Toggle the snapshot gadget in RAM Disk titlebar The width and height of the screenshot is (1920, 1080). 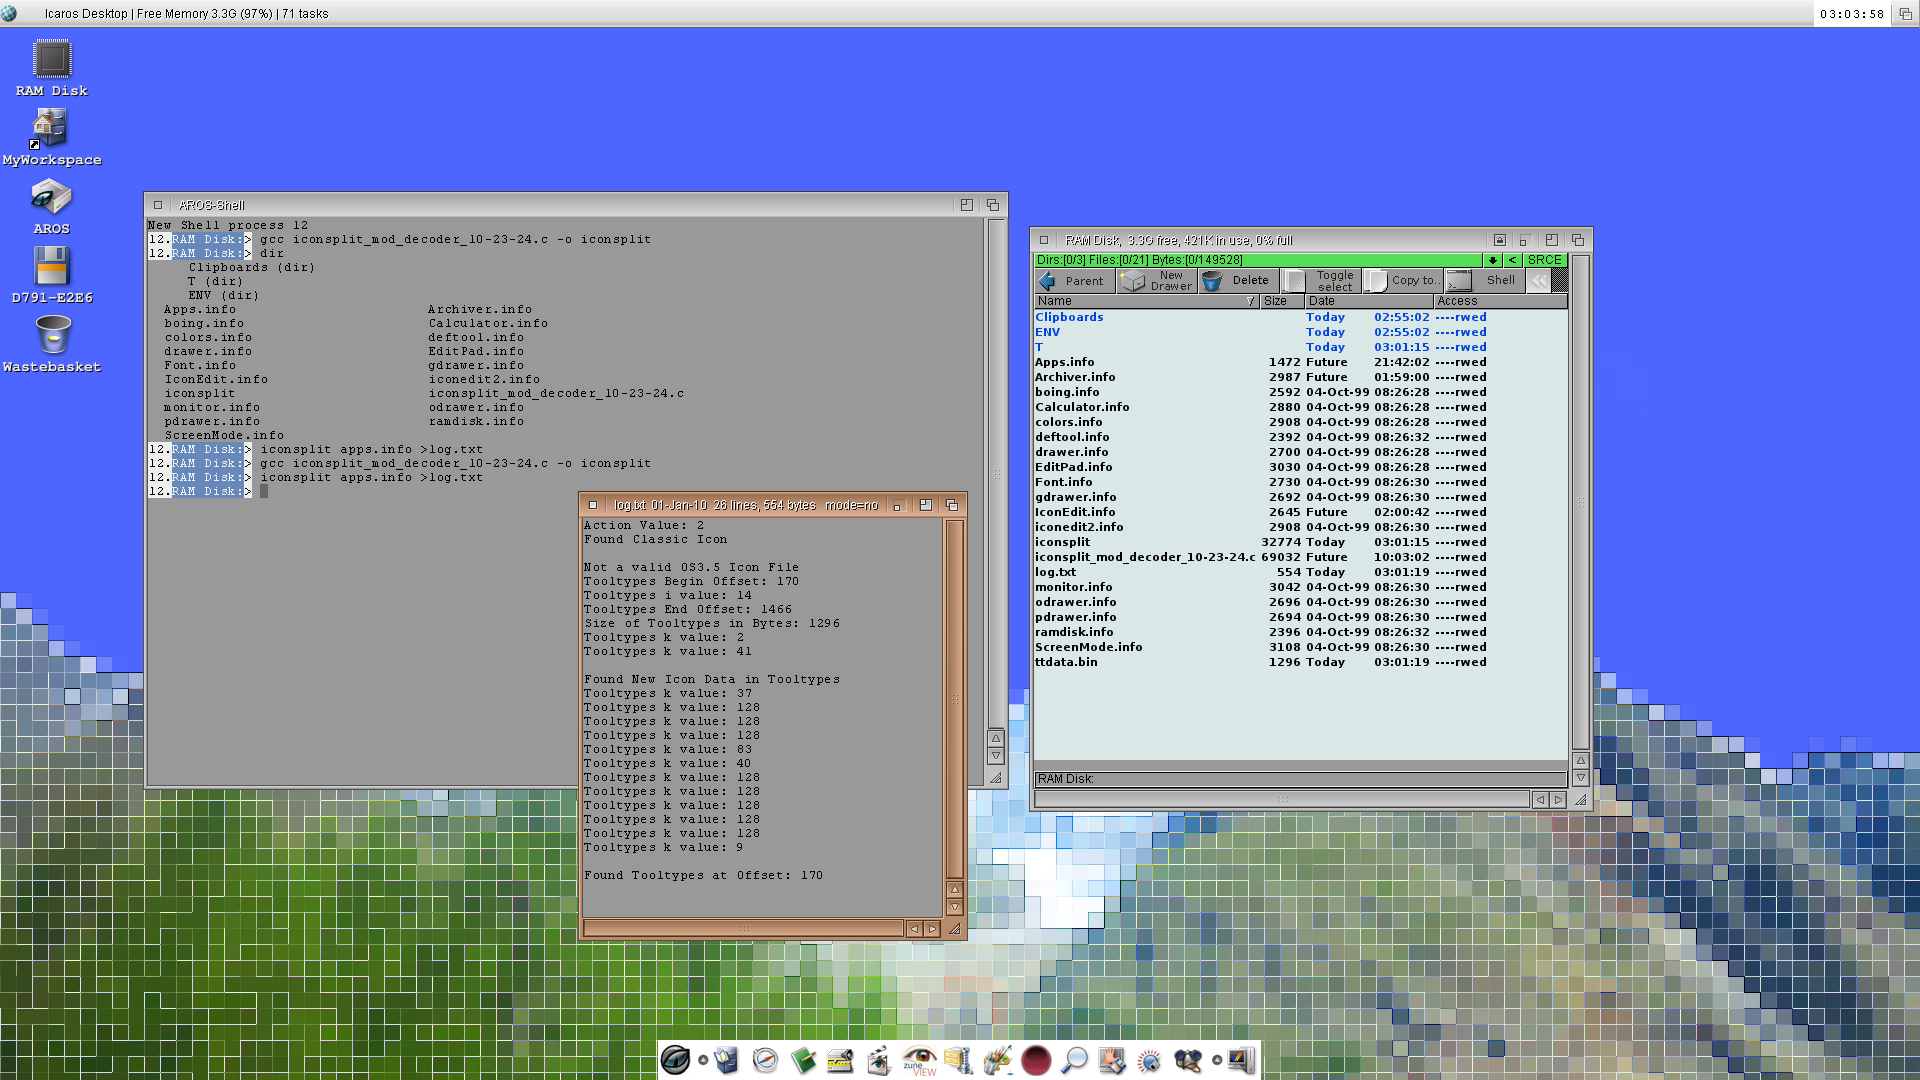1499,240
